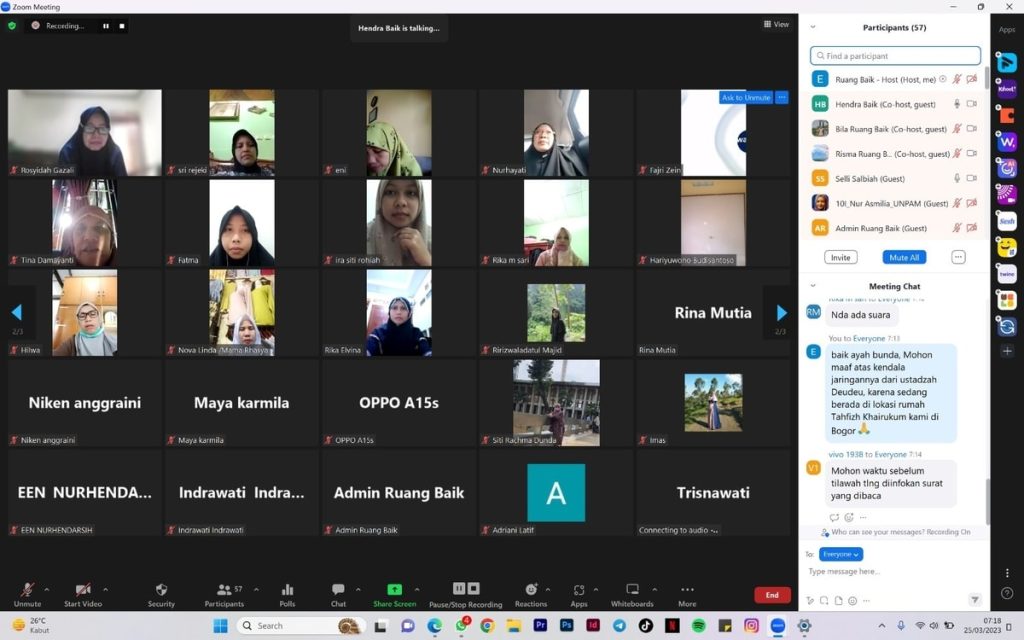Click the meeting chat scrollbar
1024x640 pixels.
pos(987,502)
